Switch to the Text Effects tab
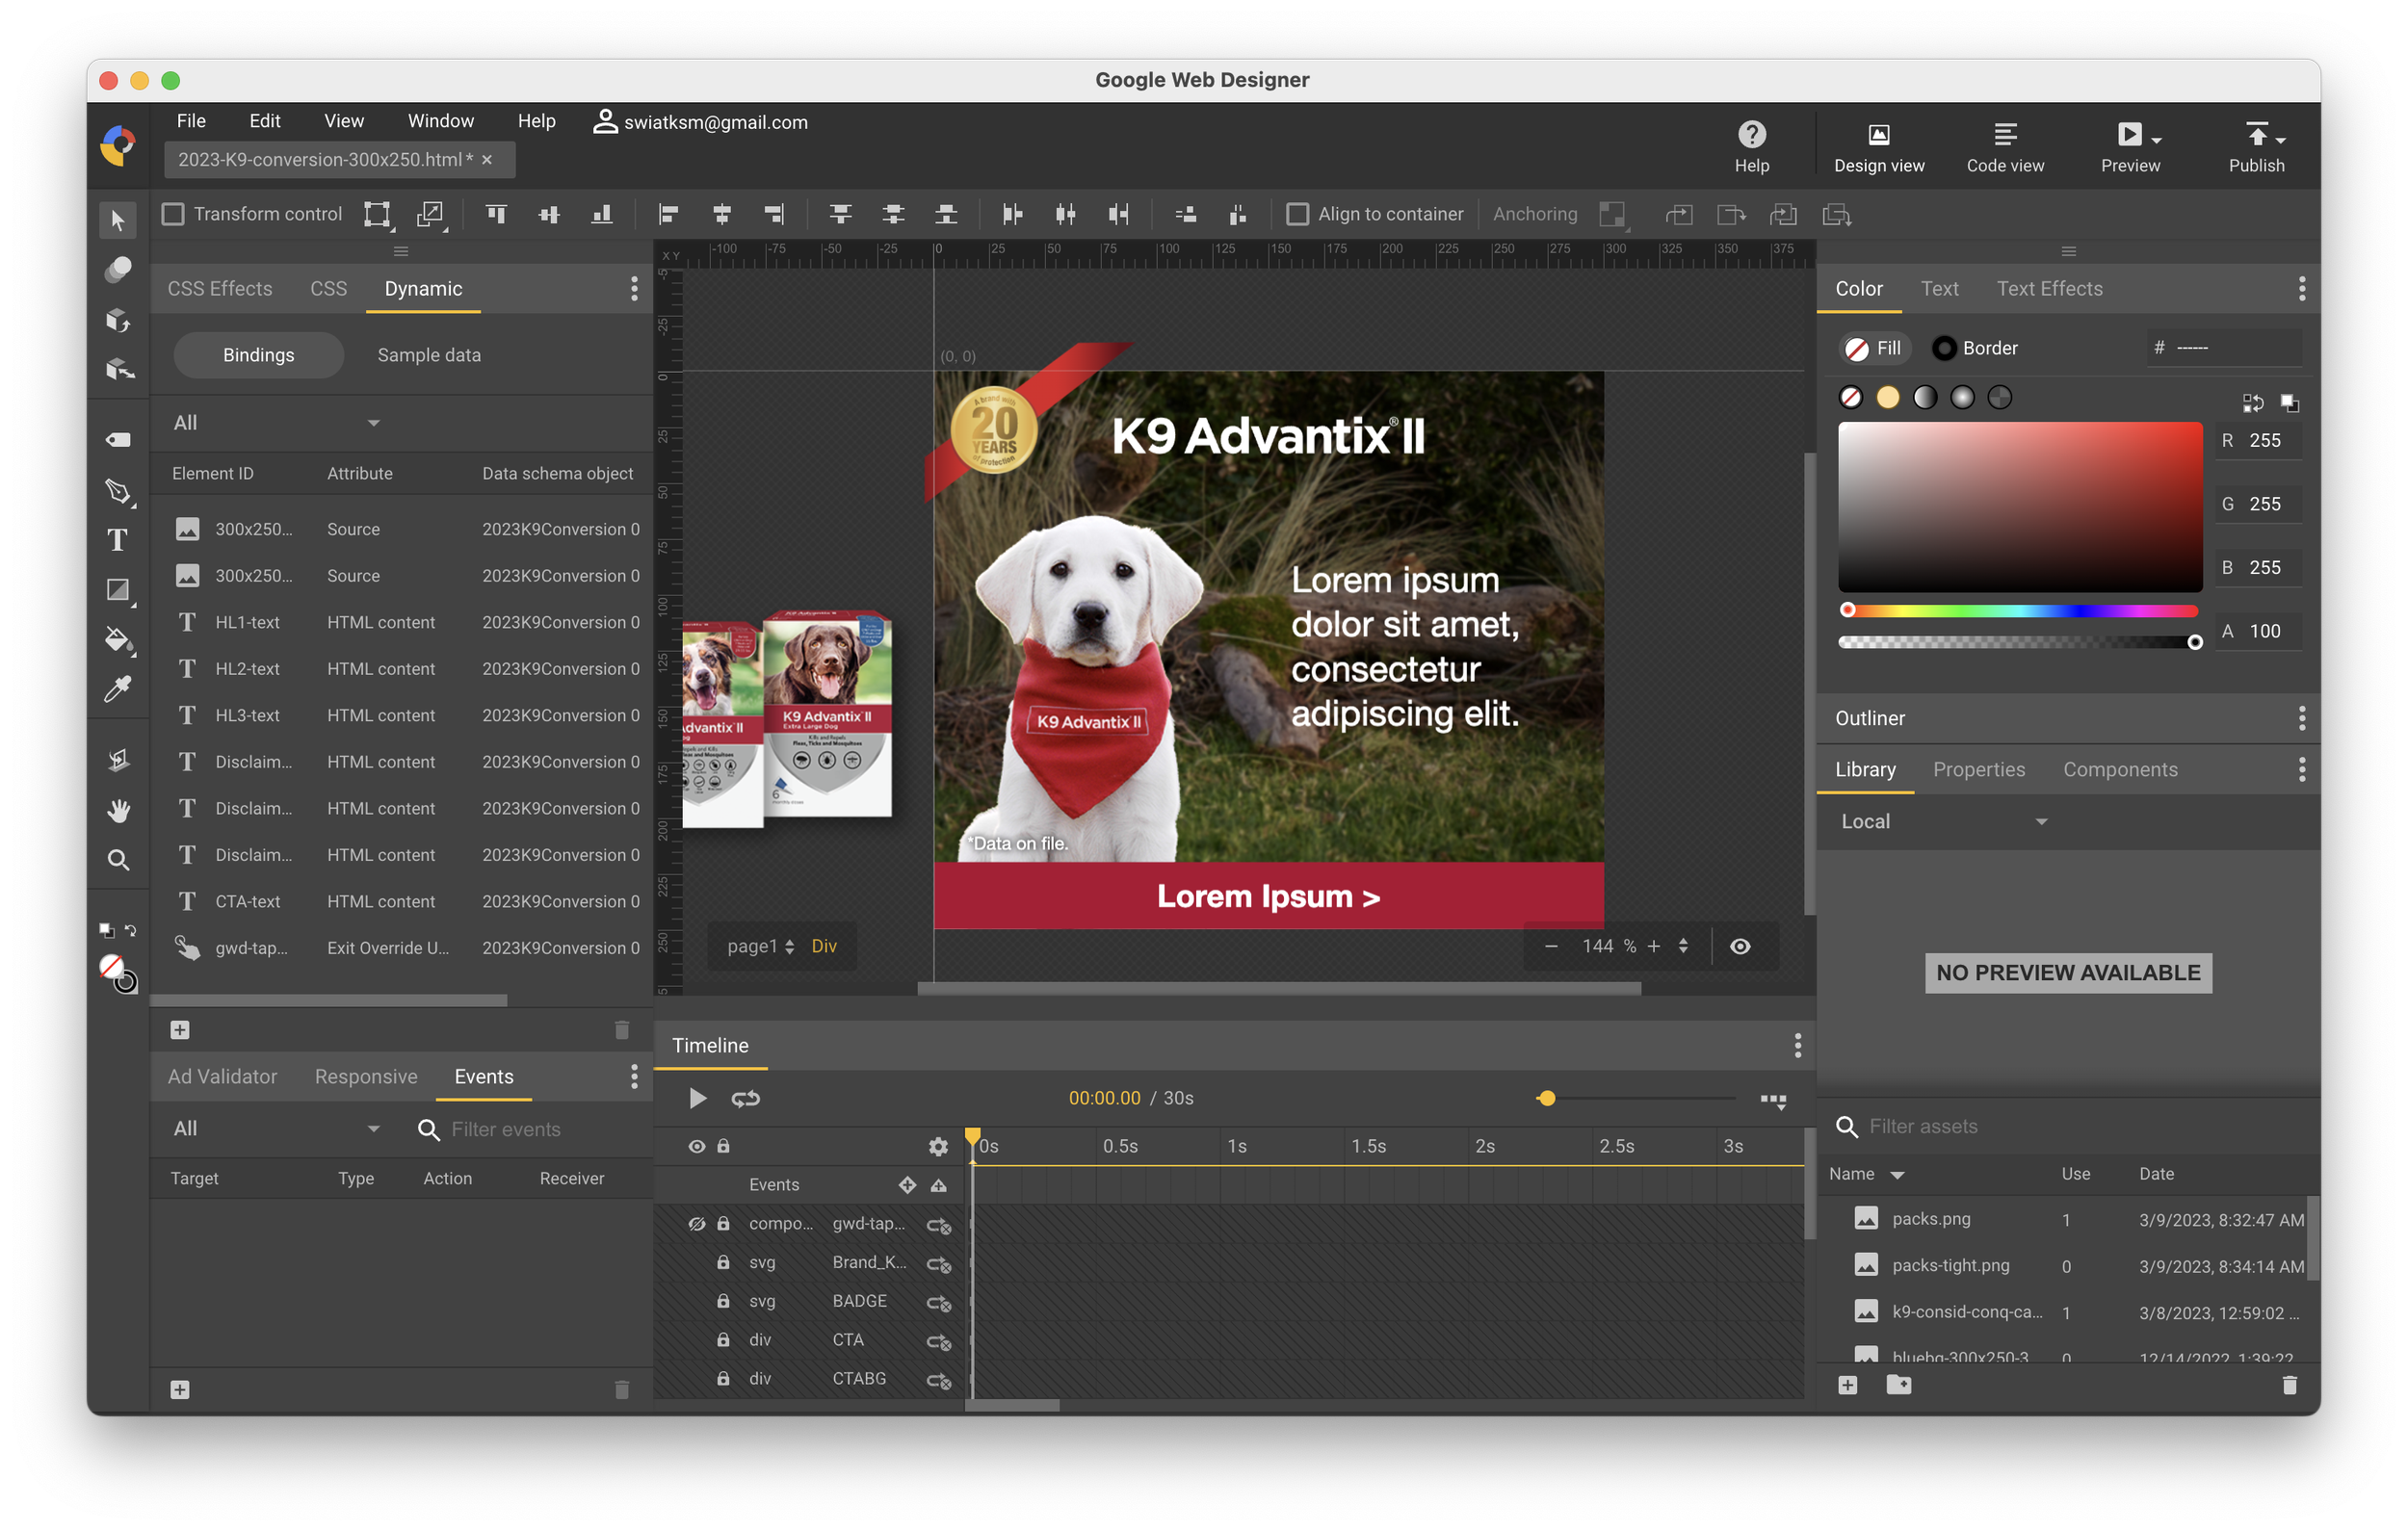2408x1531 pixels. pos(2049,289)
